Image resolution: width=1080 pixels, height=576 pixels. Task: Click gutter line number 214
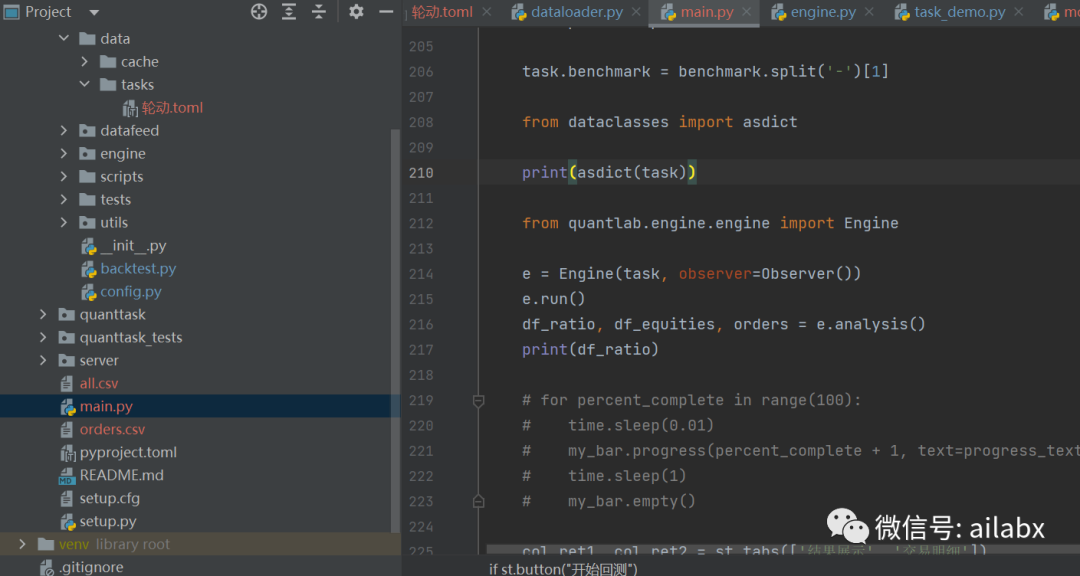tap(421, 274)
